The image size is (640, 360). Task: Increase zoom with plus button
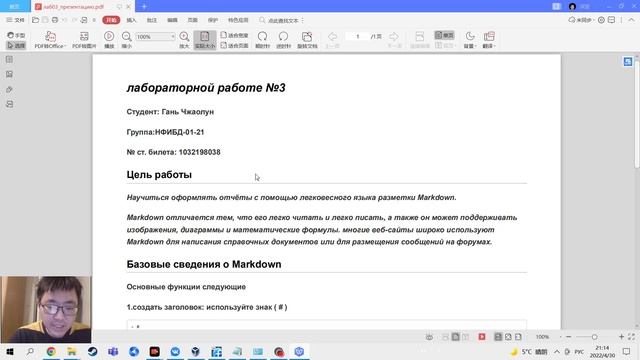coord(621,337)
